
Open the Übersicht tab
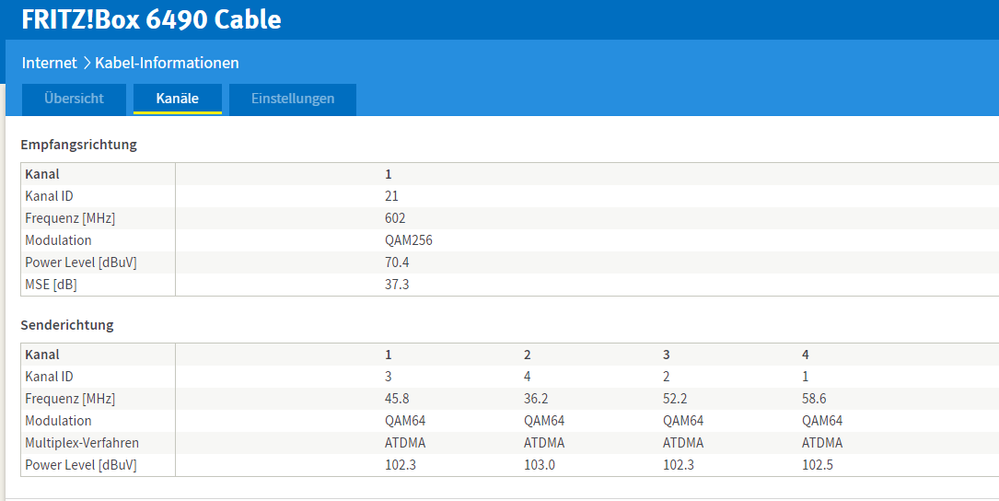tap(76, 99)
